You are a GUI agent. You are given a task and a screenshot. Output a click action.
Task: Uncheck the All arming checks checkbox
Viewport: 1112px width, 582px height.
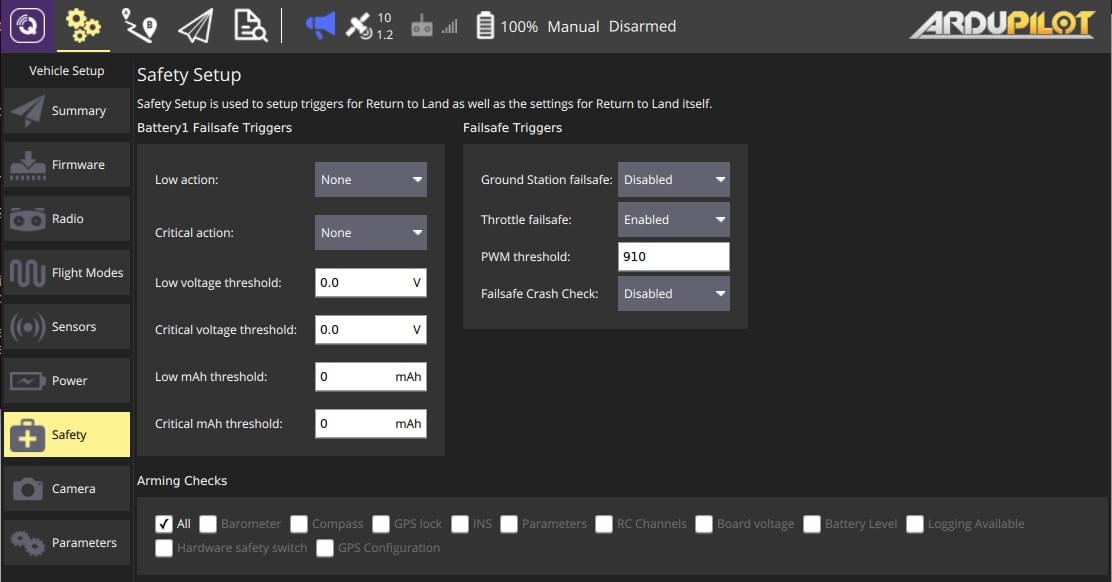coord(164,524)
